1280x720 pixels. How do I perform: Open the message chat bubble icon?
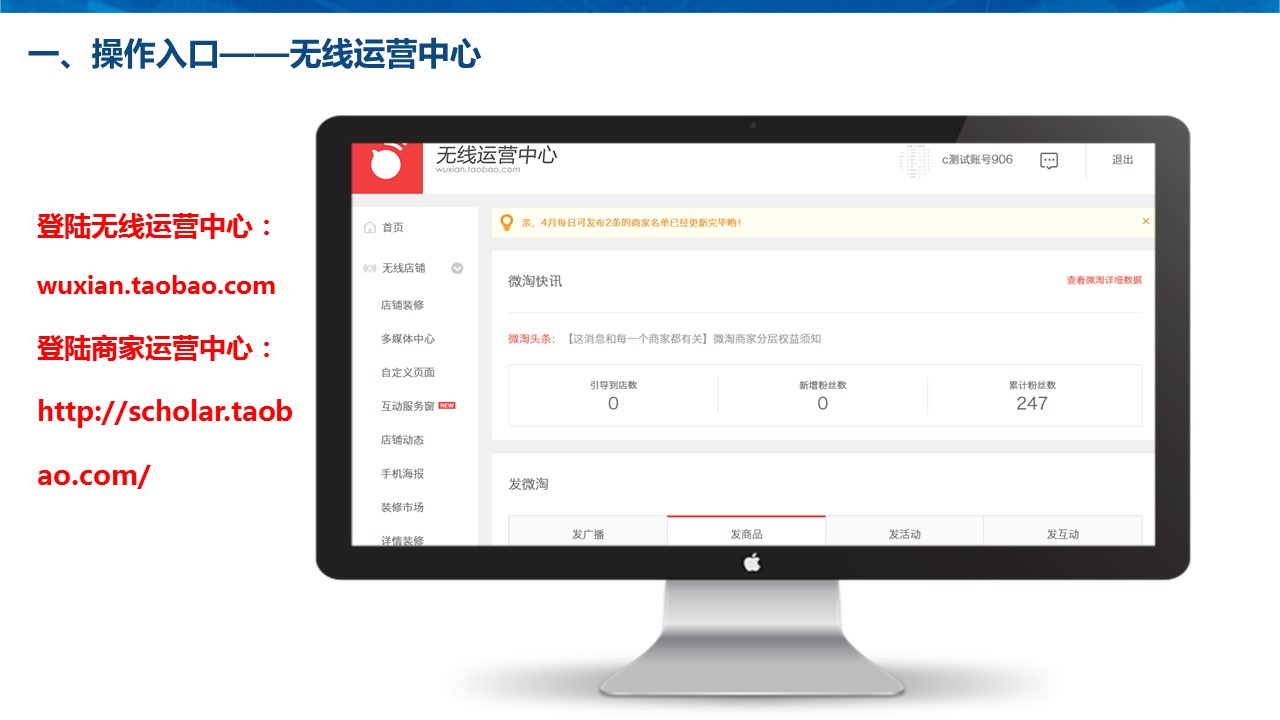tap(1049, 160)
